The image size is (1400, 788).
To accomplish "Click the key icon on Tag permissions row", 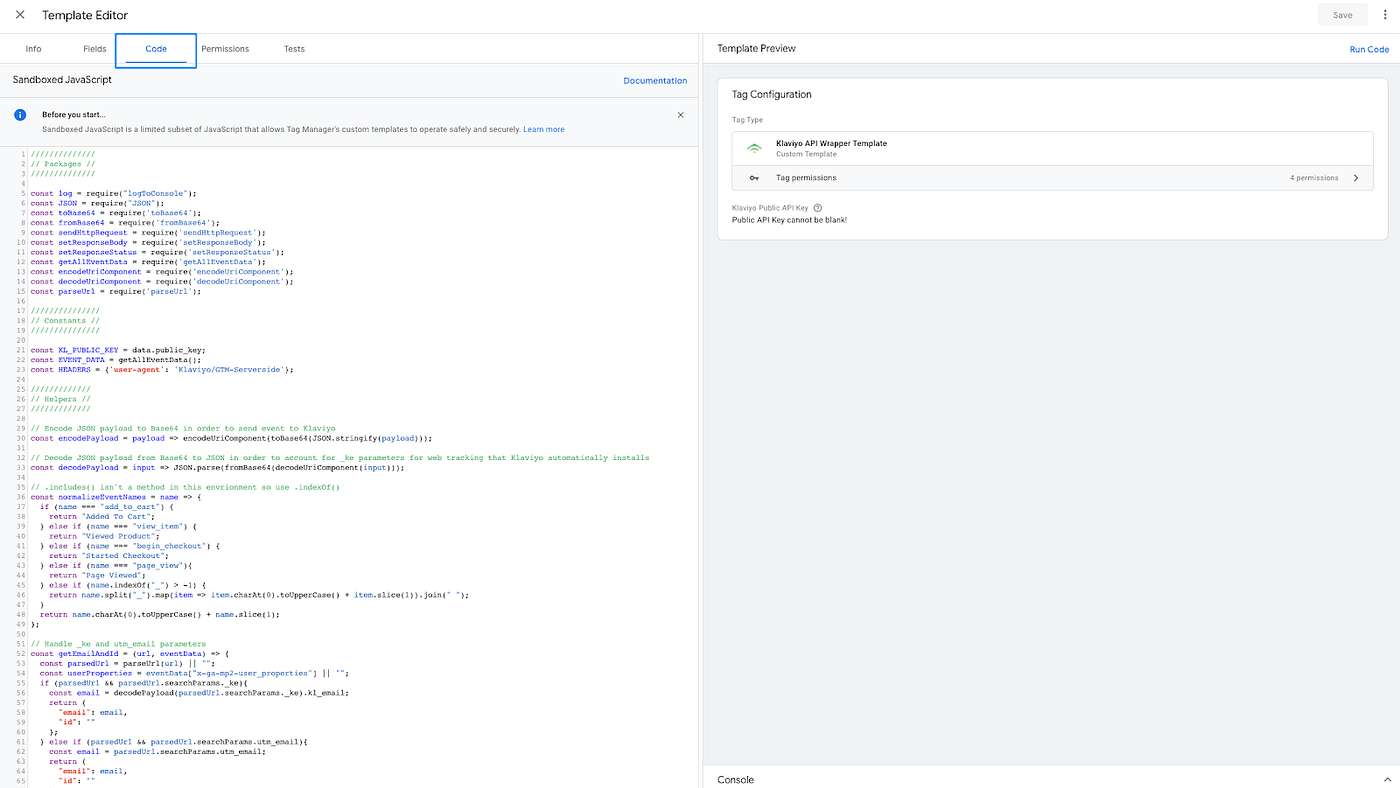I will [752, 176].
